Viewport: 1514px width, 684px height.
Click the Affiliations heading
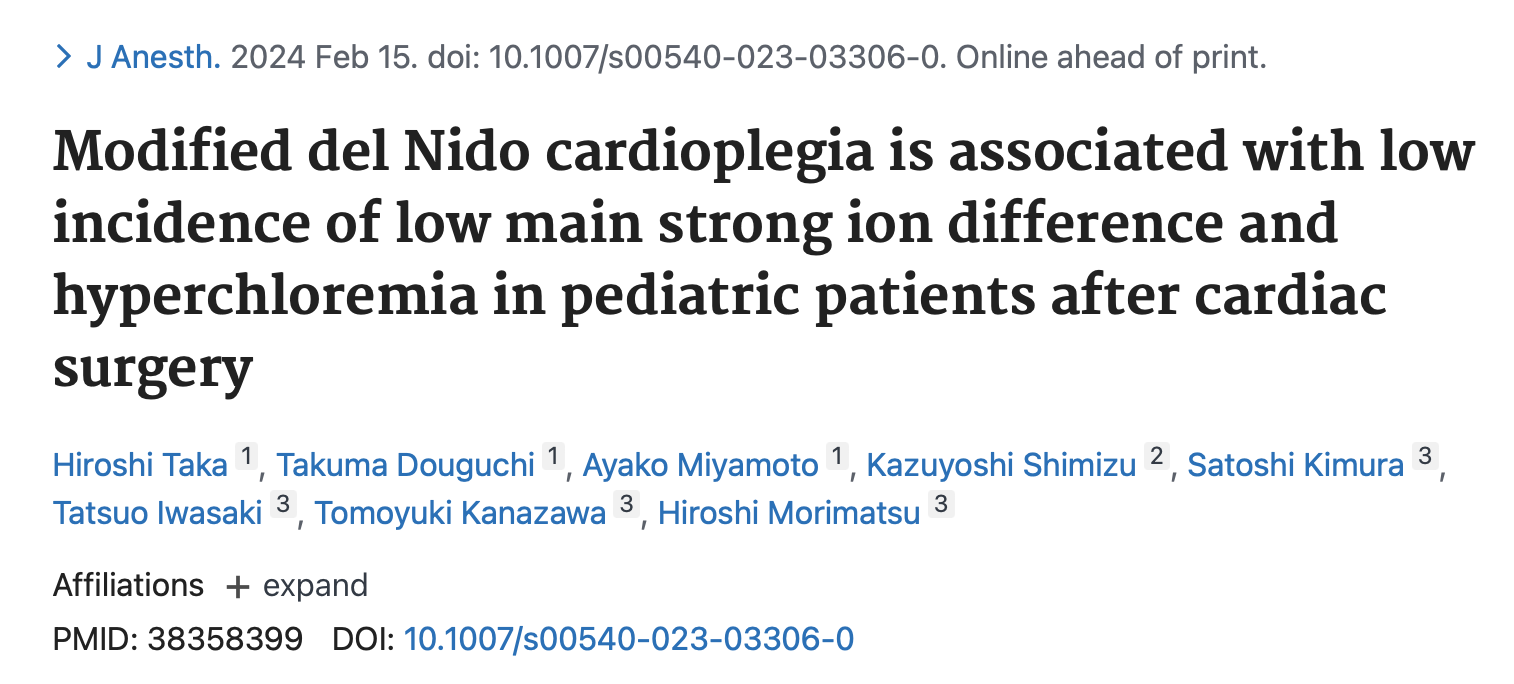pyautogui.click(x=128, y=586)
